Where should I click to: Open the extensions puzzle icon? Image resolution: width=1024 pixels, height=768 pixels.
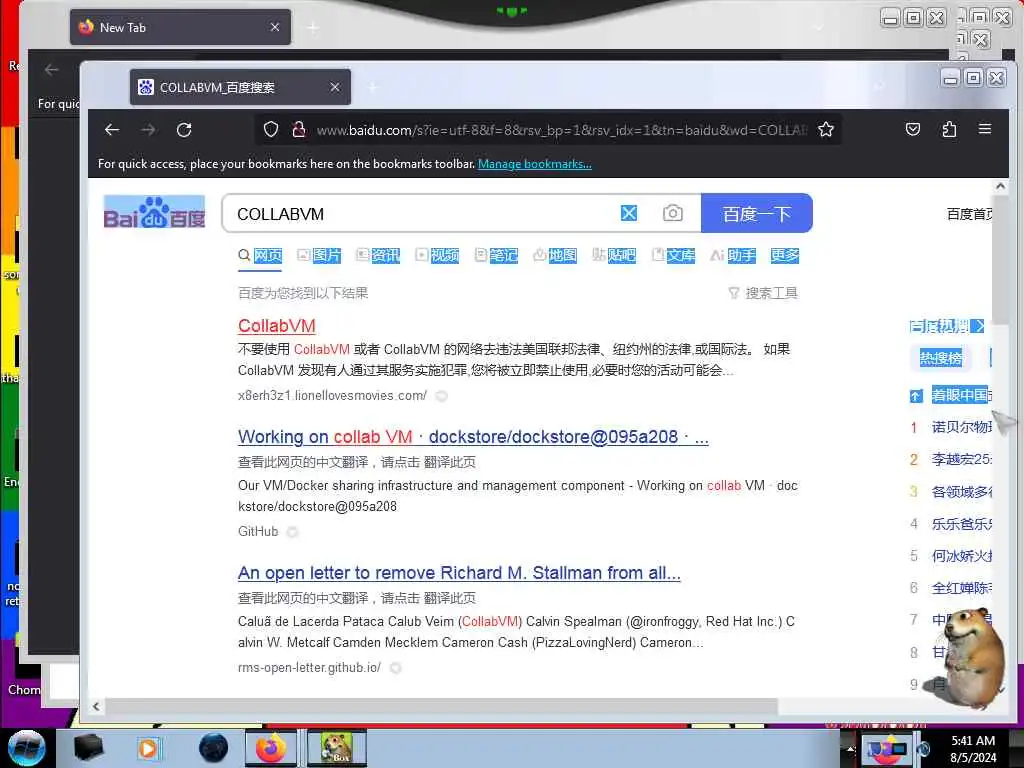tap(949, 129)
